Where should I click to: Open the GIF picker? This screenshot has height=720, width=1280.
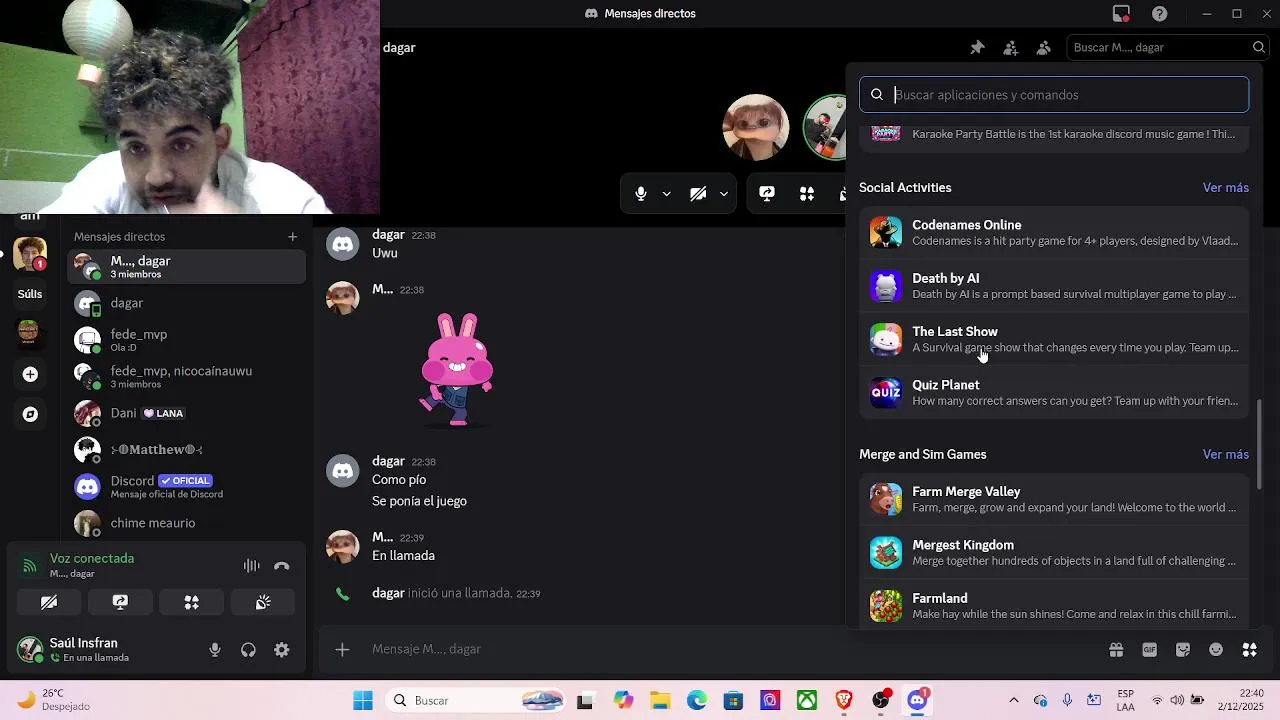tap(1149, 650)
